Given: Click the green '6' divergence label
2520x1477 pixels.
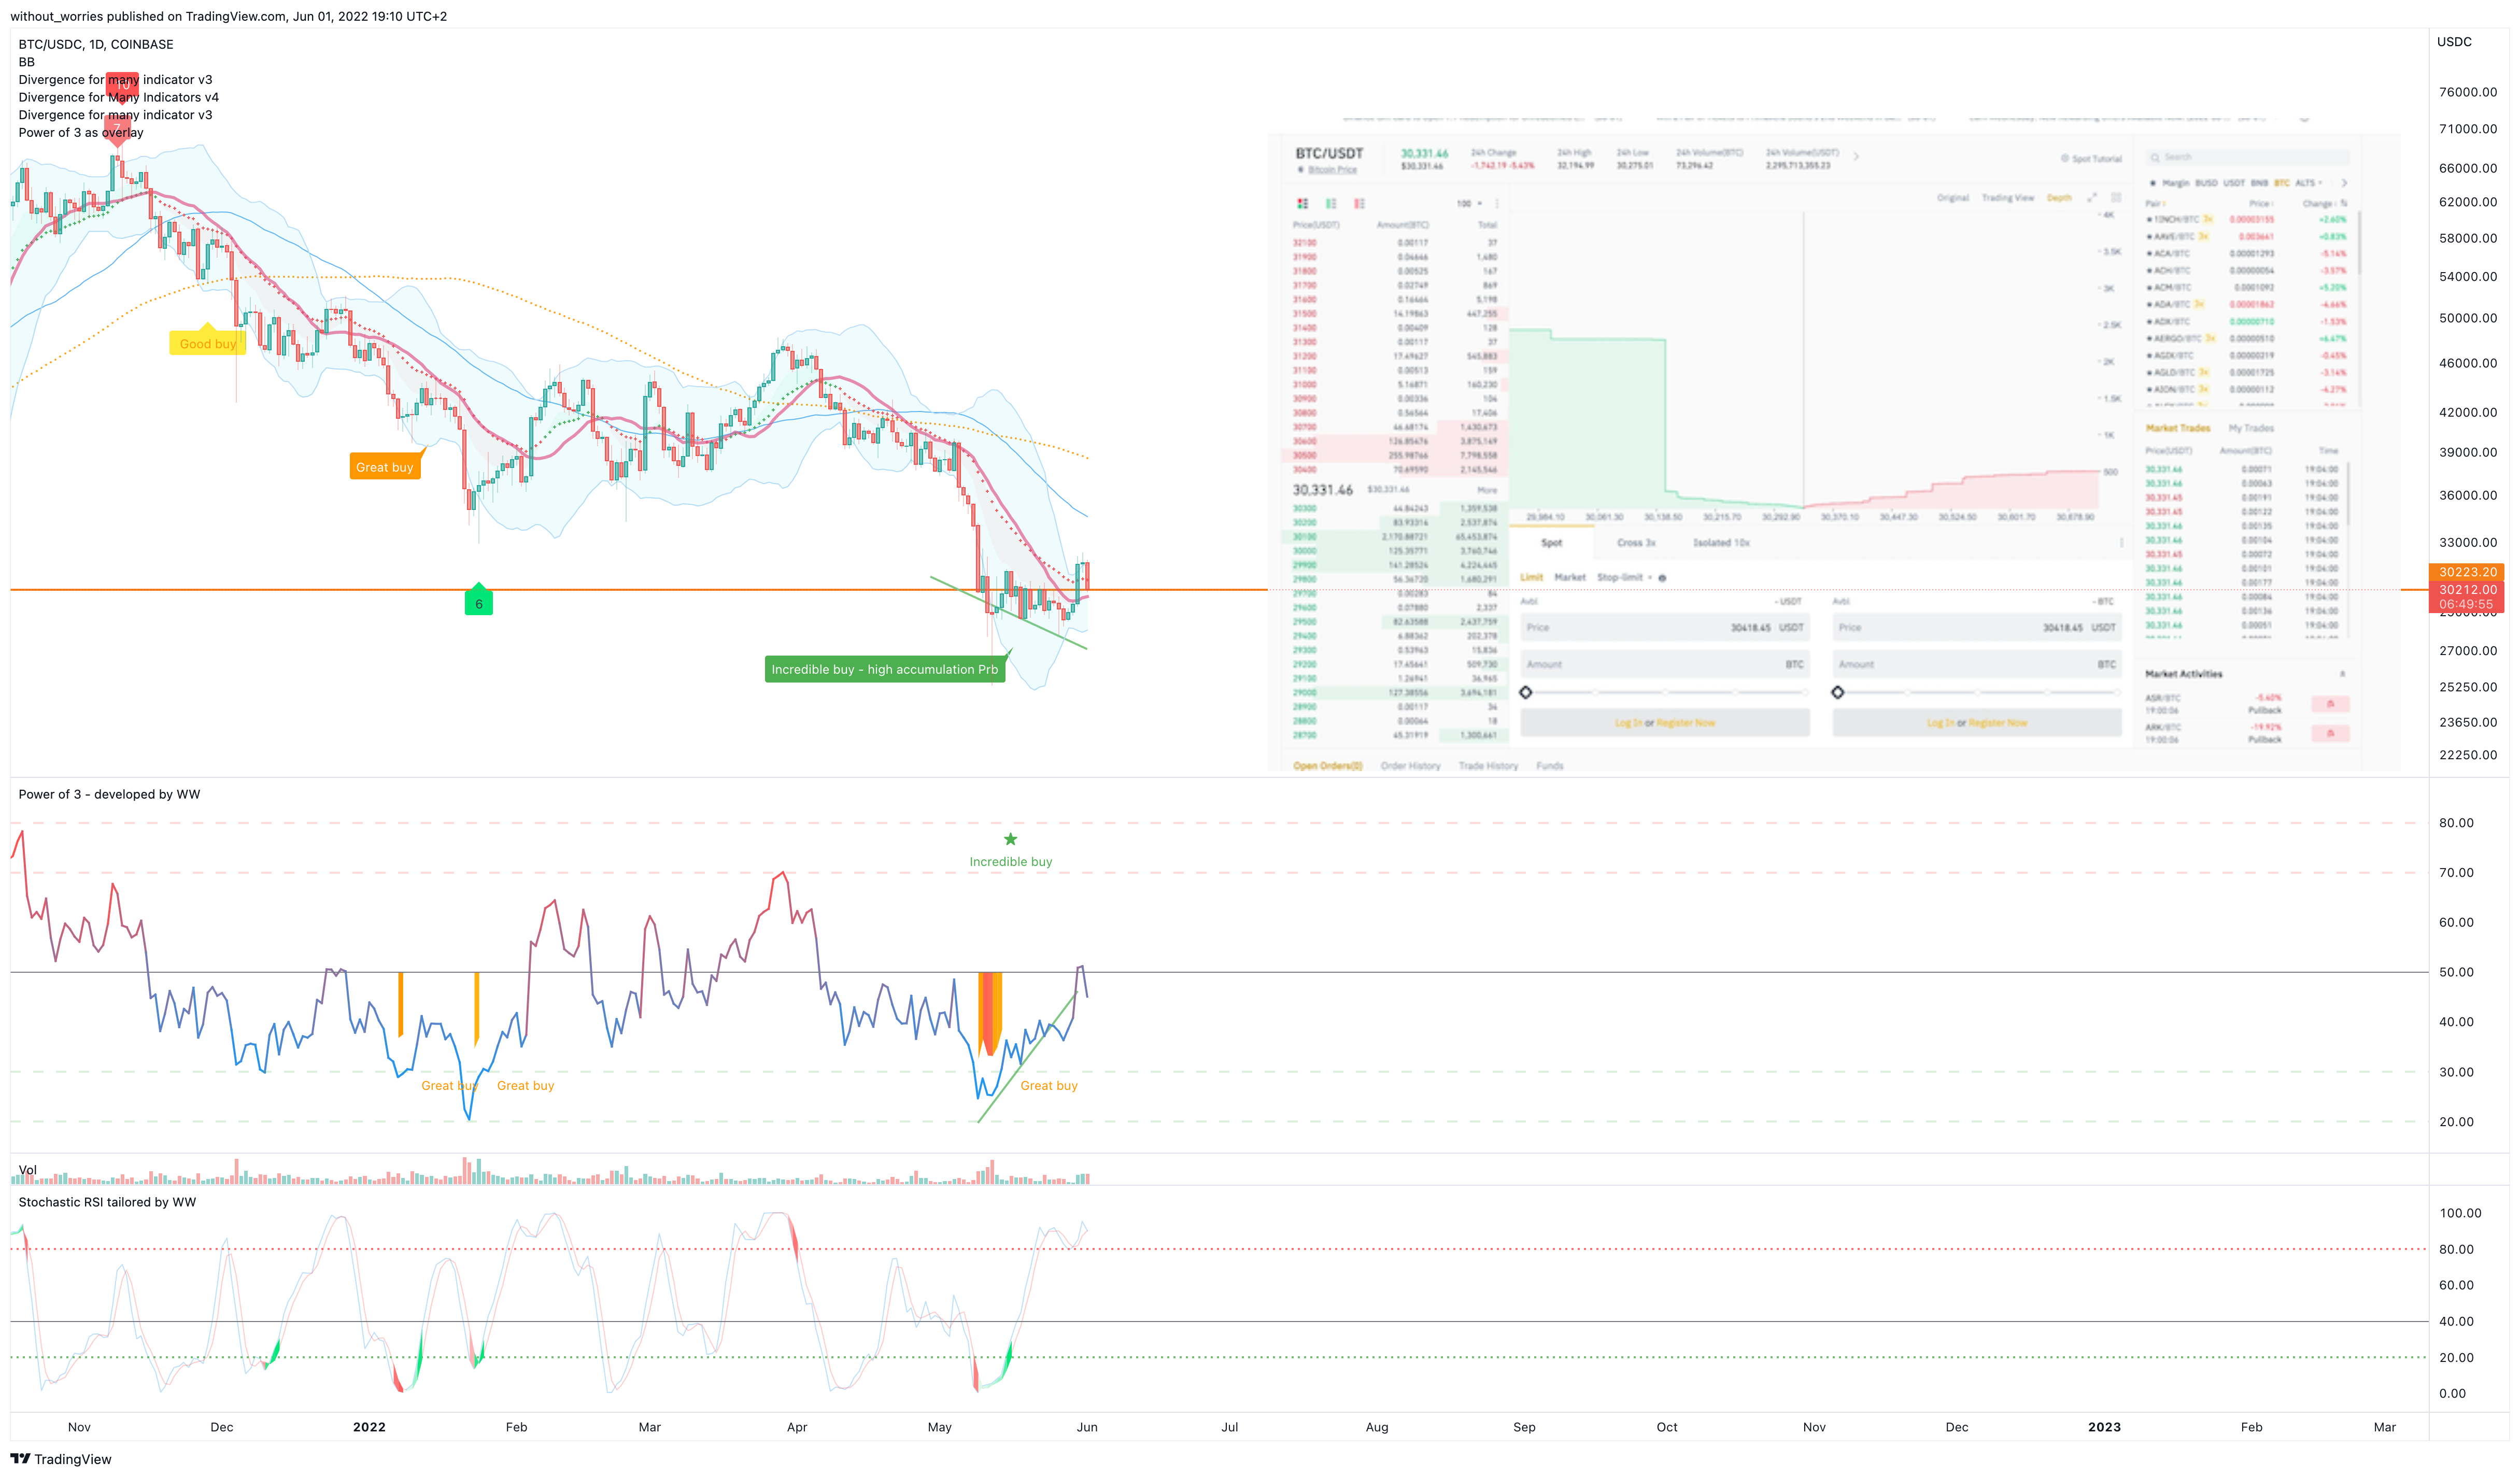Looking at the screenshot, I should point(479,601).
